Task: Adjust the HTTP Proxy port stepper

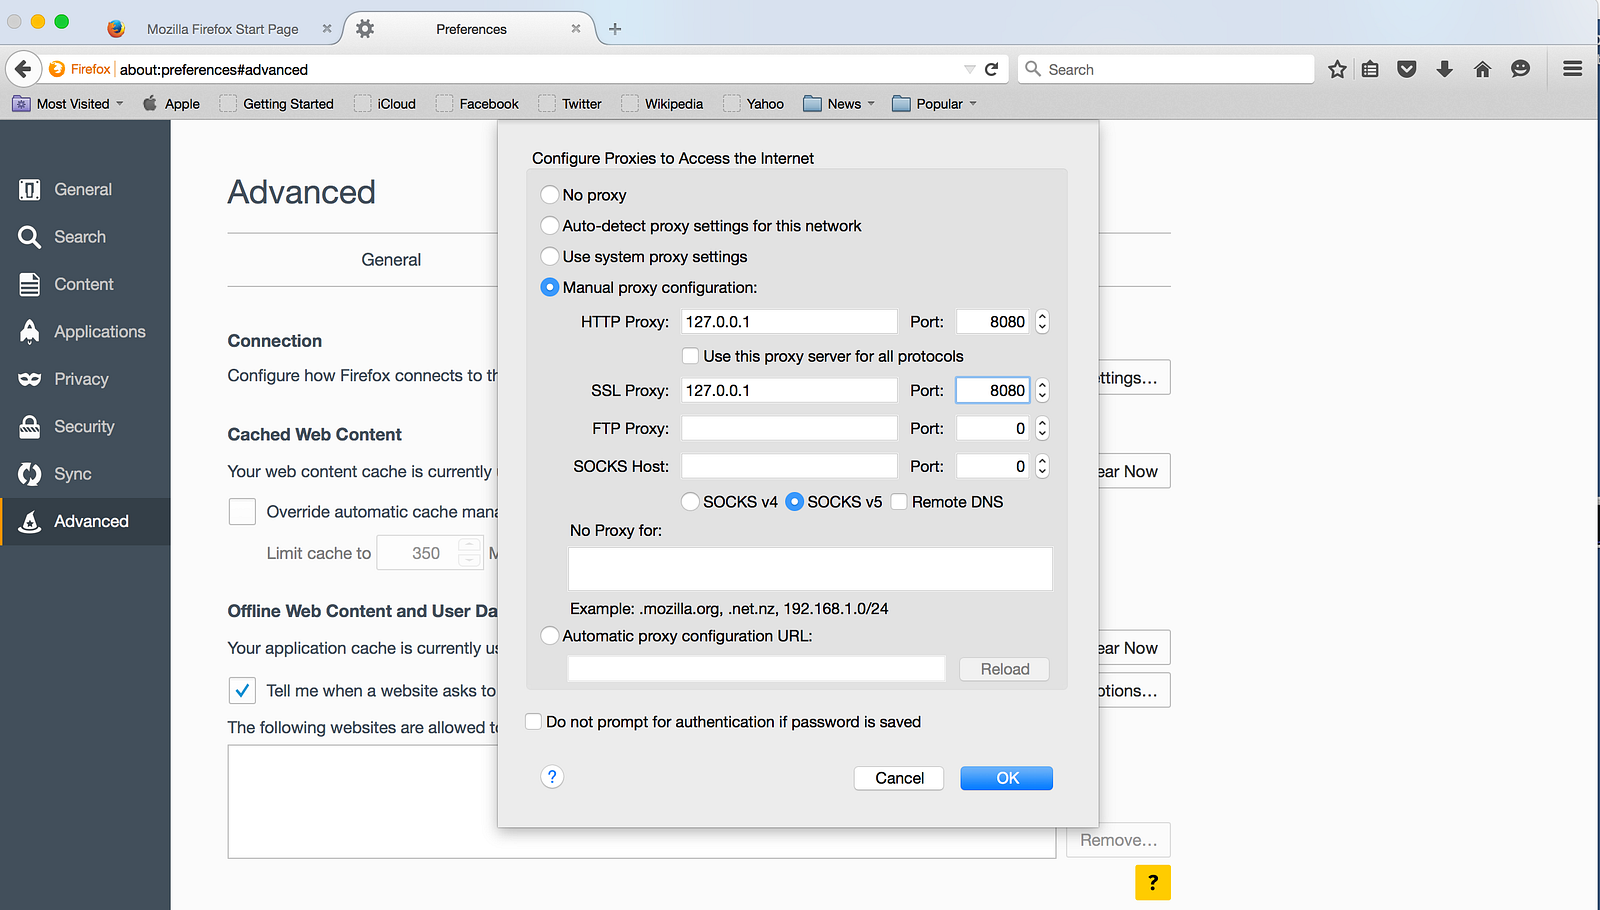Action: [1042, 322]
